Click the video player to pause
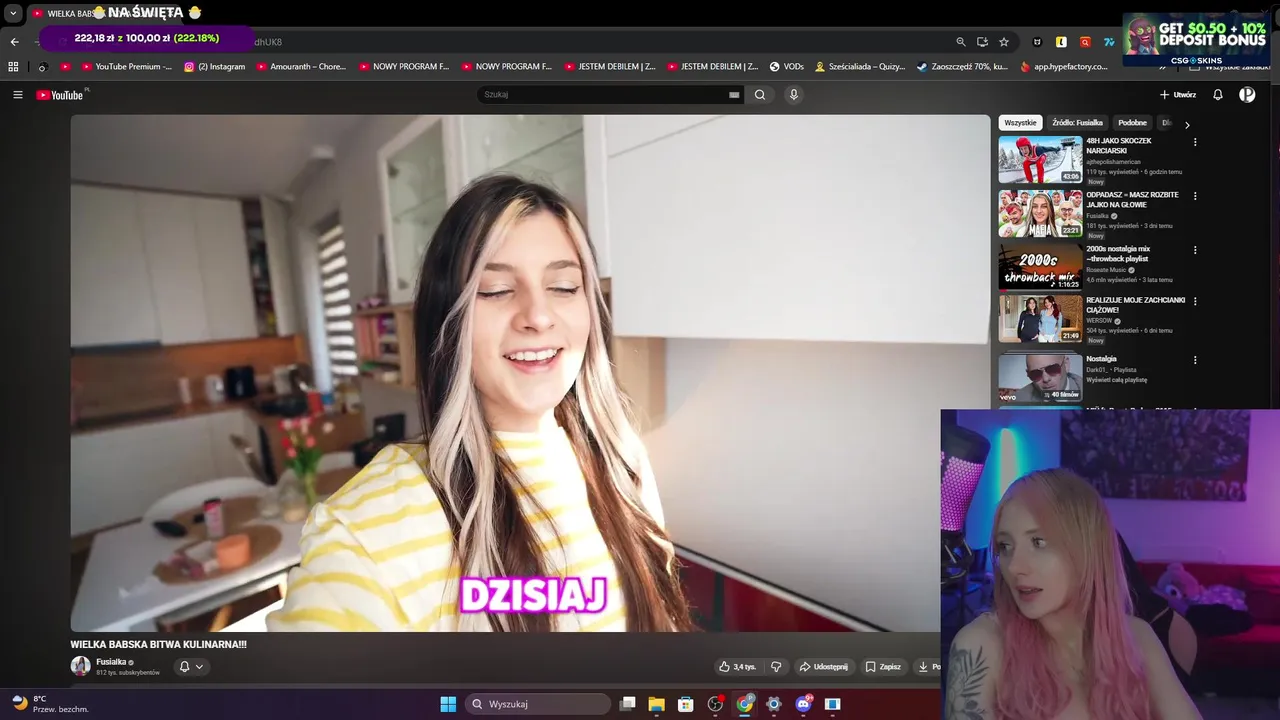 [x=530, y=372]
